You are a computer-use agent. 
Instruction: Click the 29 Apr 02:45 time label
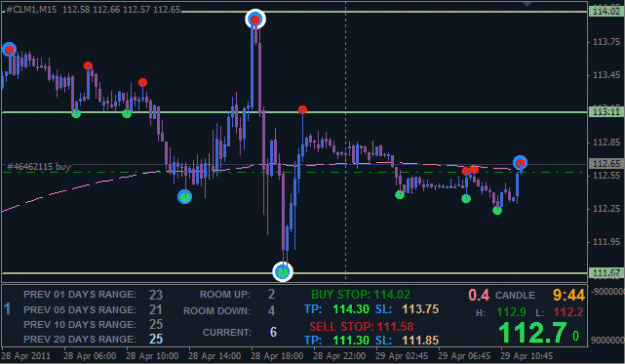point(402,356)
